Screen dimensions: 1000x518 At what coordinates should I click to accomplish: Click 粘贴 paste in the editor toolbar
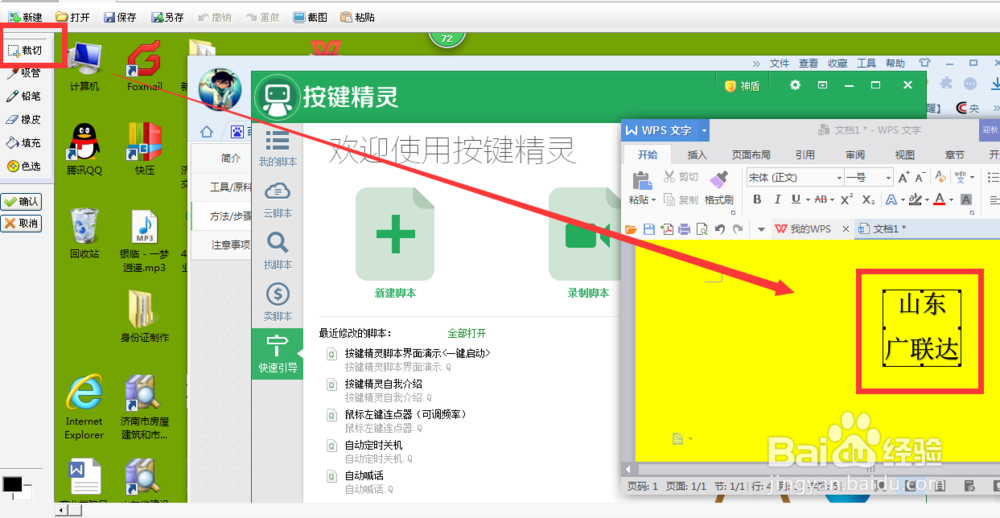coord(357,17)
